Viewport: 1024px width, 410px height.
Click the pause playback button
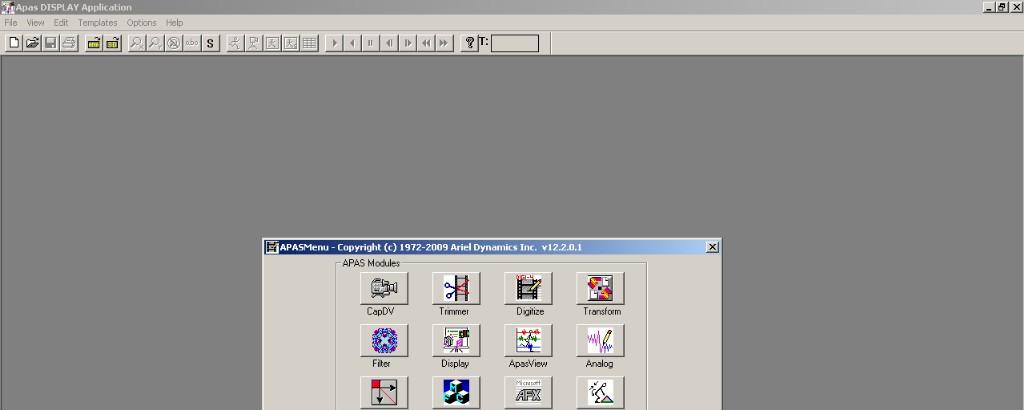tap(371, 43)
